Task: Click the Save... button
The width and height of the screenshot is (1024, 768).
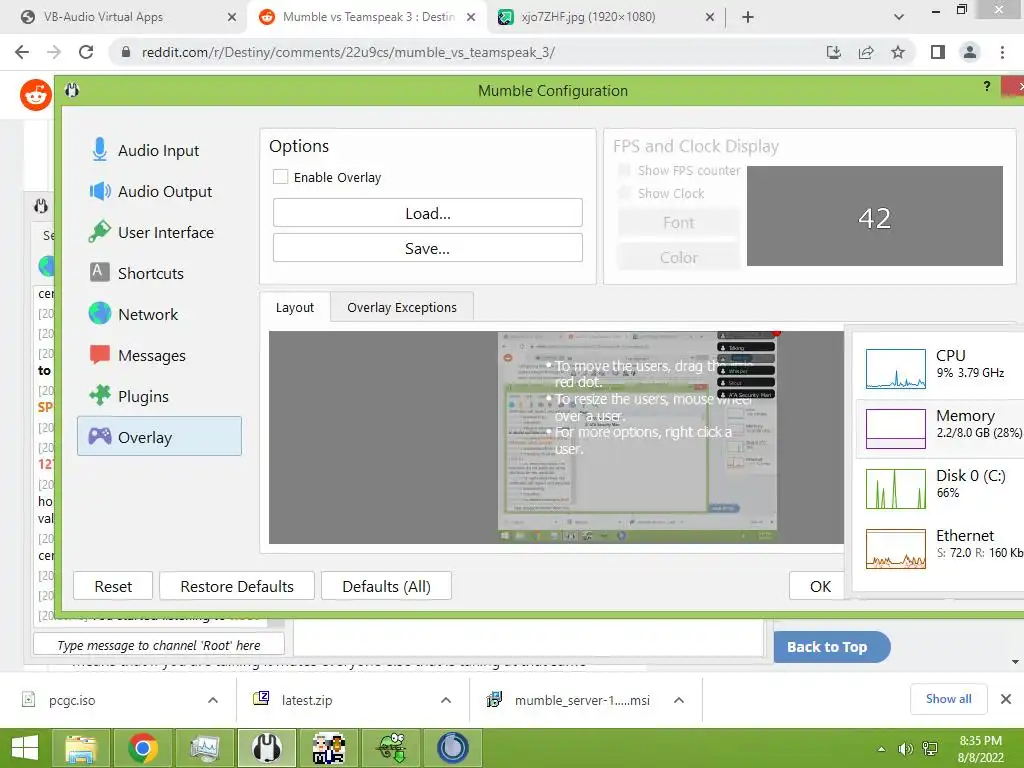Action: pos(428,248)
